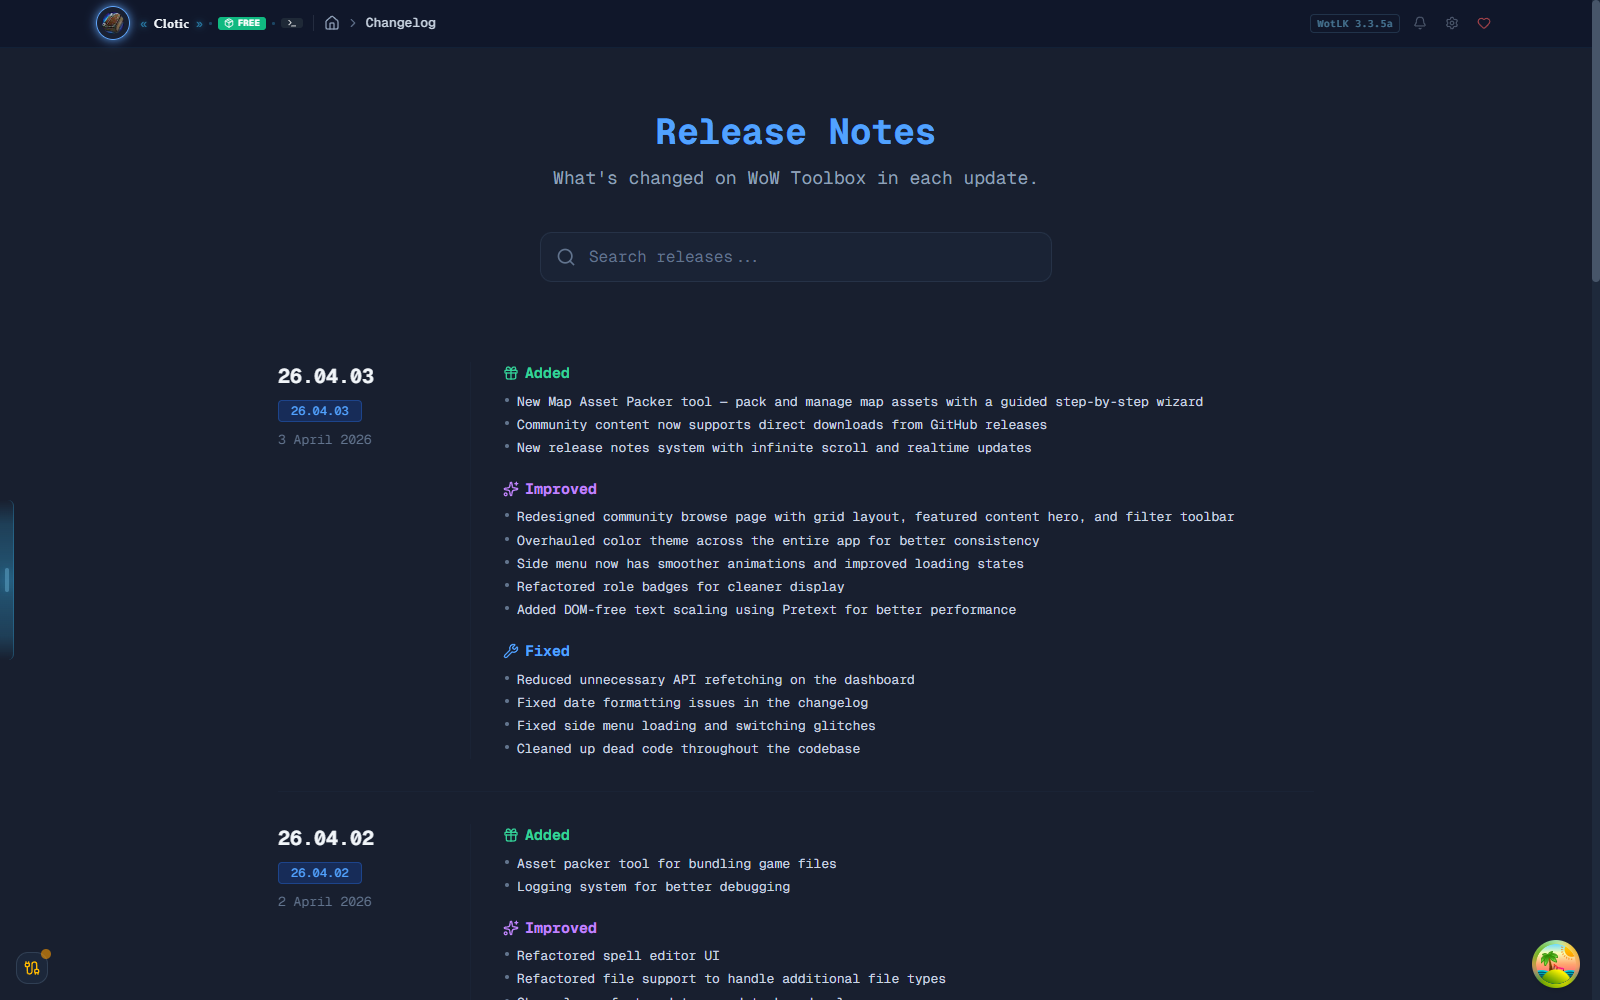Select the 26.04.02 release tag

[319, 872]
